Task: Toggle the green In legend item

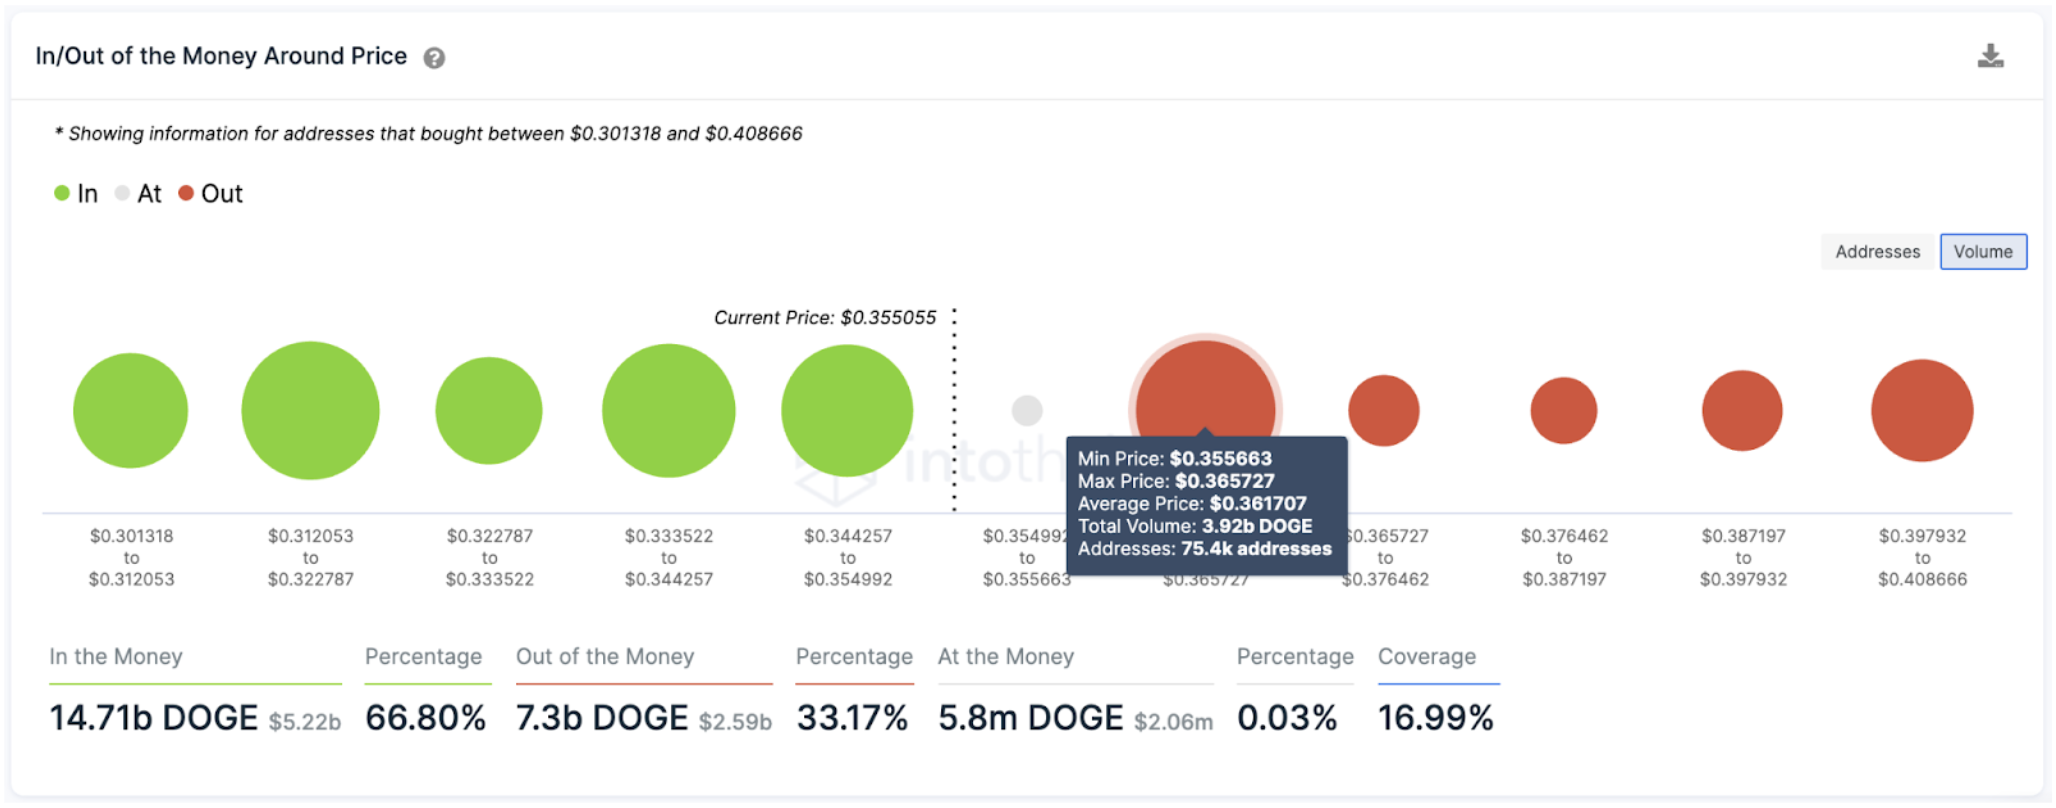Action: pos(76,193)
